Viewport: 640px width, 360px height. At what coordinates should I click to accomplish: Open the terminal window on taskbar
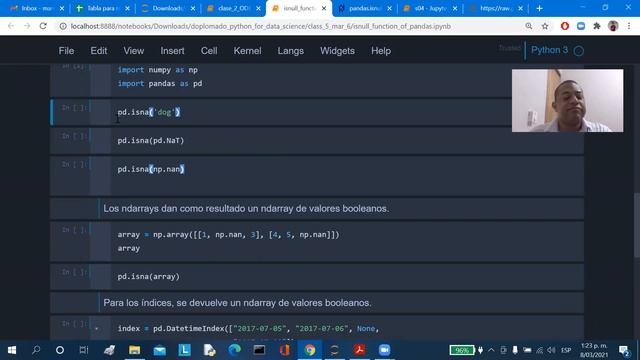coord(259,350)
